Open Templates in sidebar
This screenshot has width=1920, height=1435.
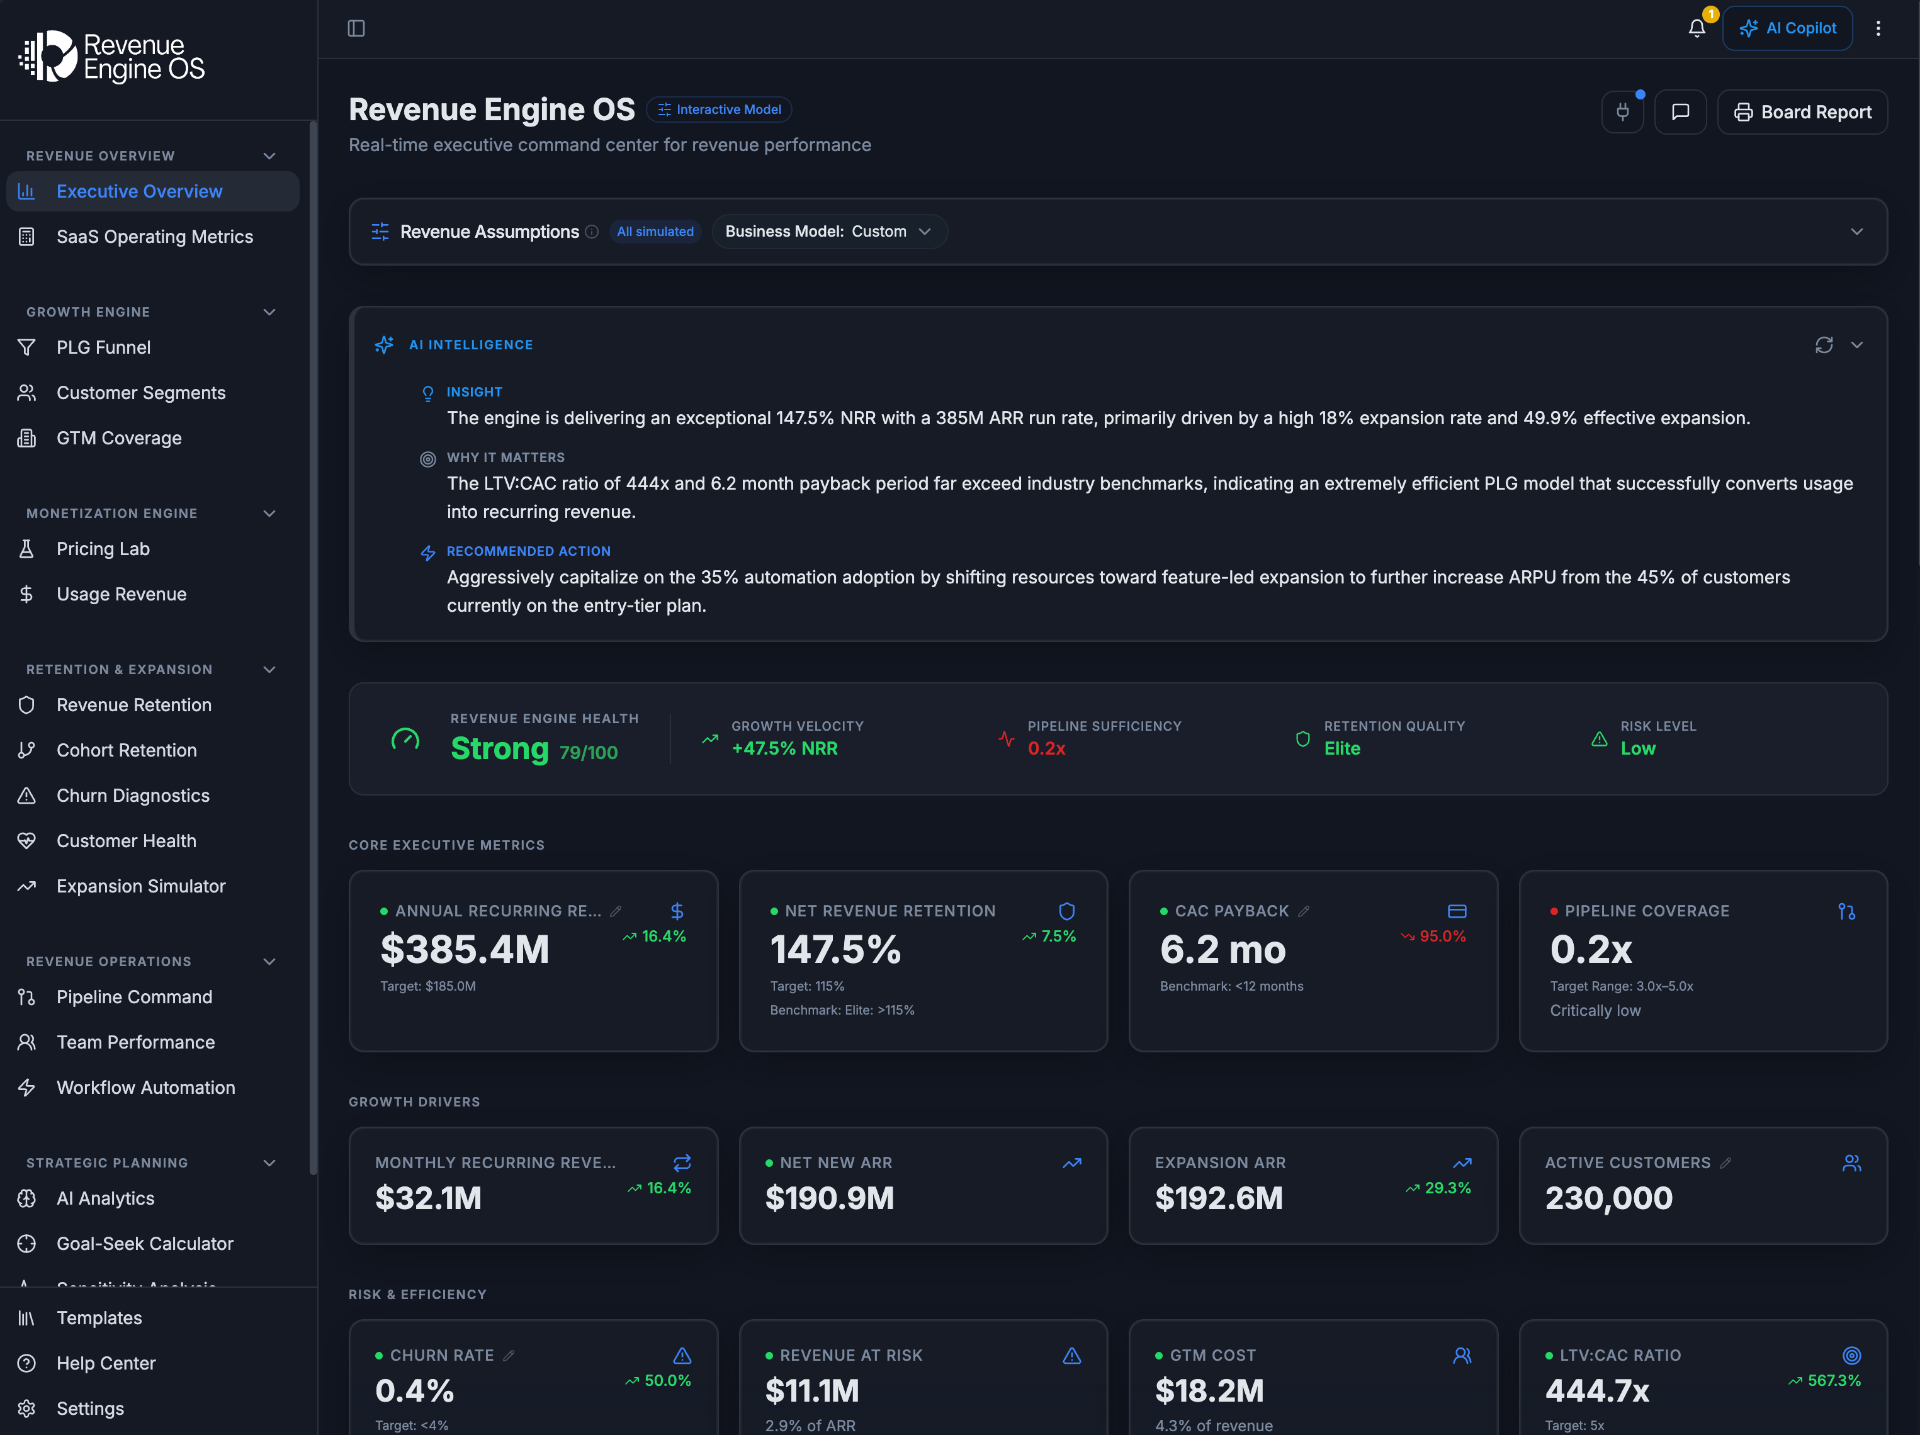tap(153, 1318)
